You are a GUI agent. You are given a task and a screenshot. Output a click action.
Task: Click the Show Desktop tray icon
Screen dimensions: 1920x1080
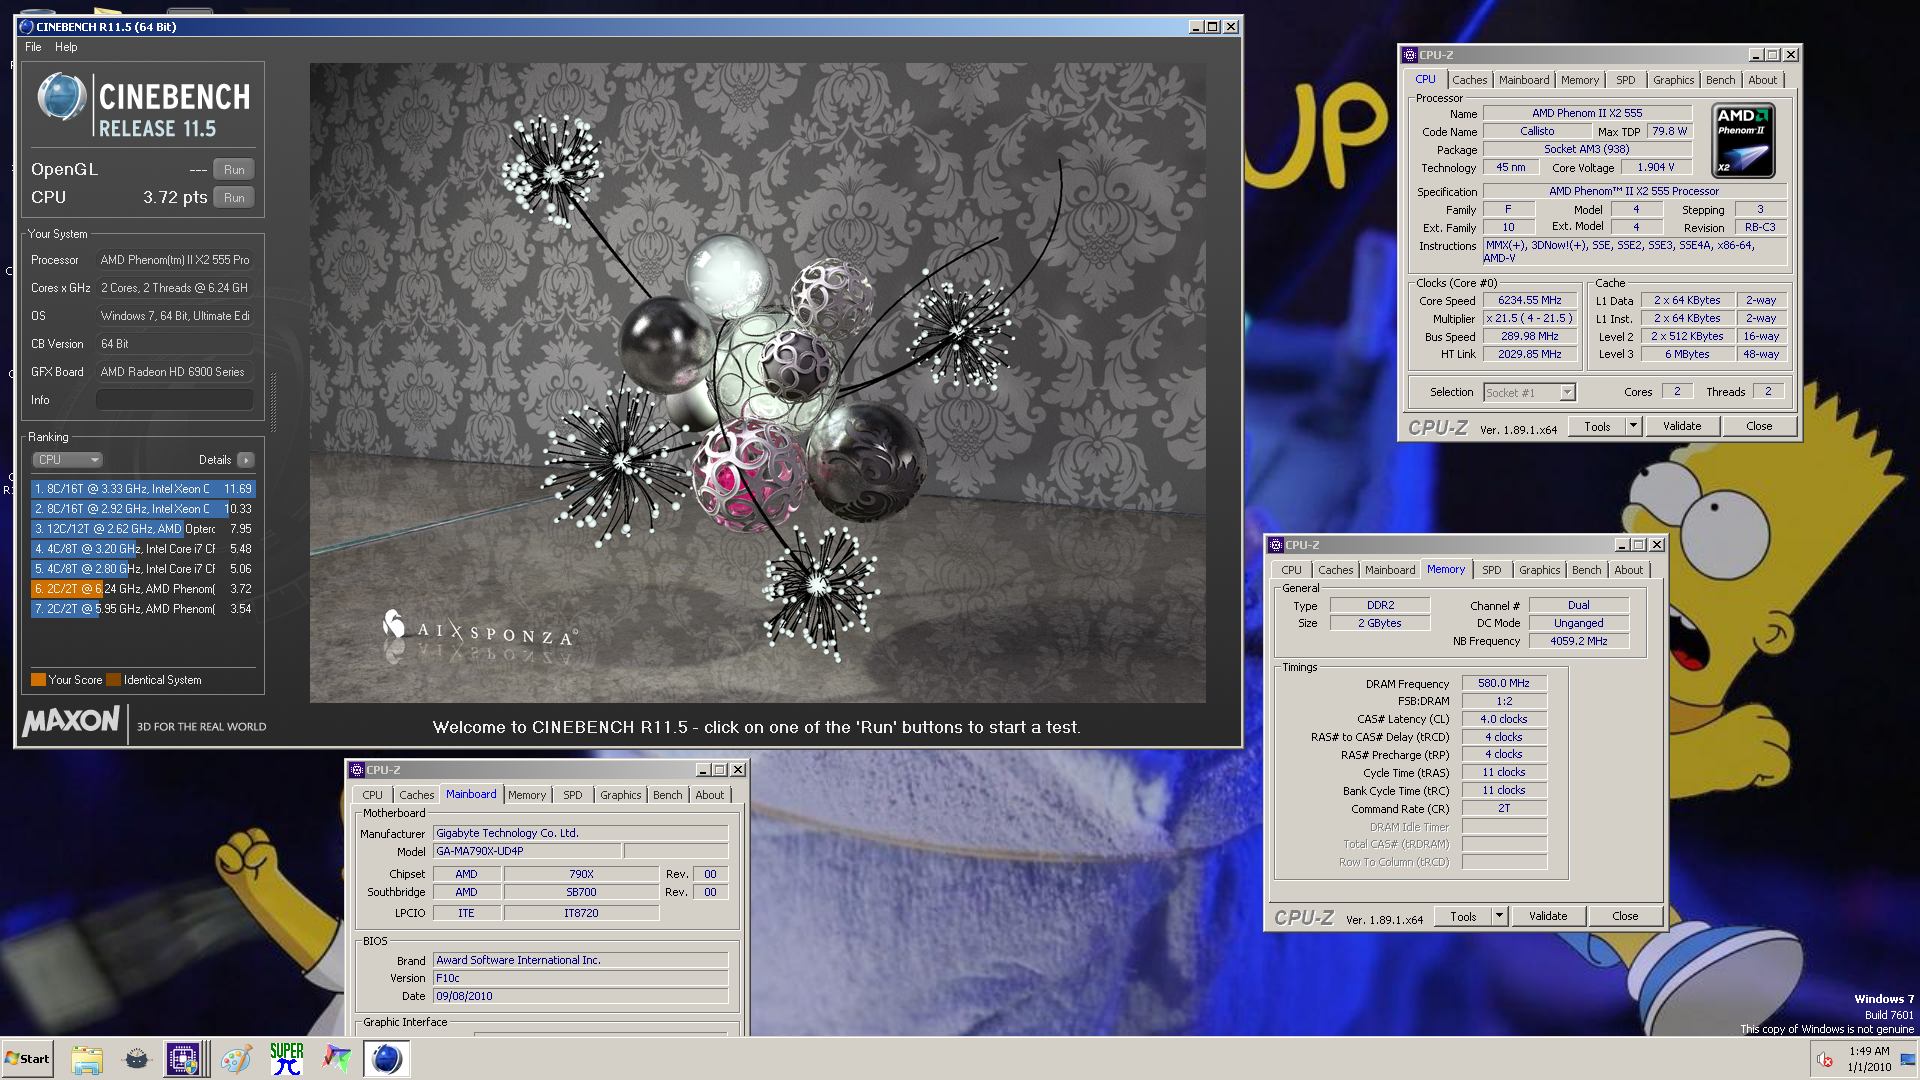point(1908,1059)
